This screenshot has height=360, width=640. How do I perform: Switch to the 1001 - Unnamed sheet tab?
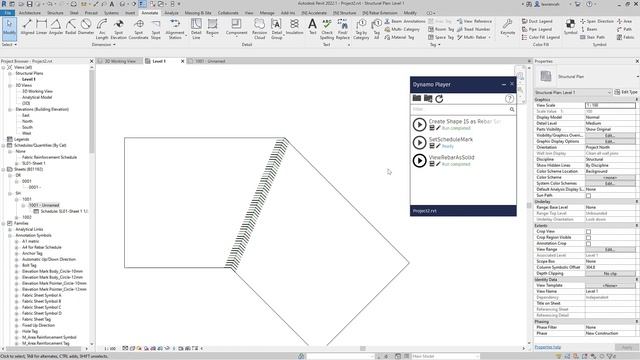[x=210, y=61]
